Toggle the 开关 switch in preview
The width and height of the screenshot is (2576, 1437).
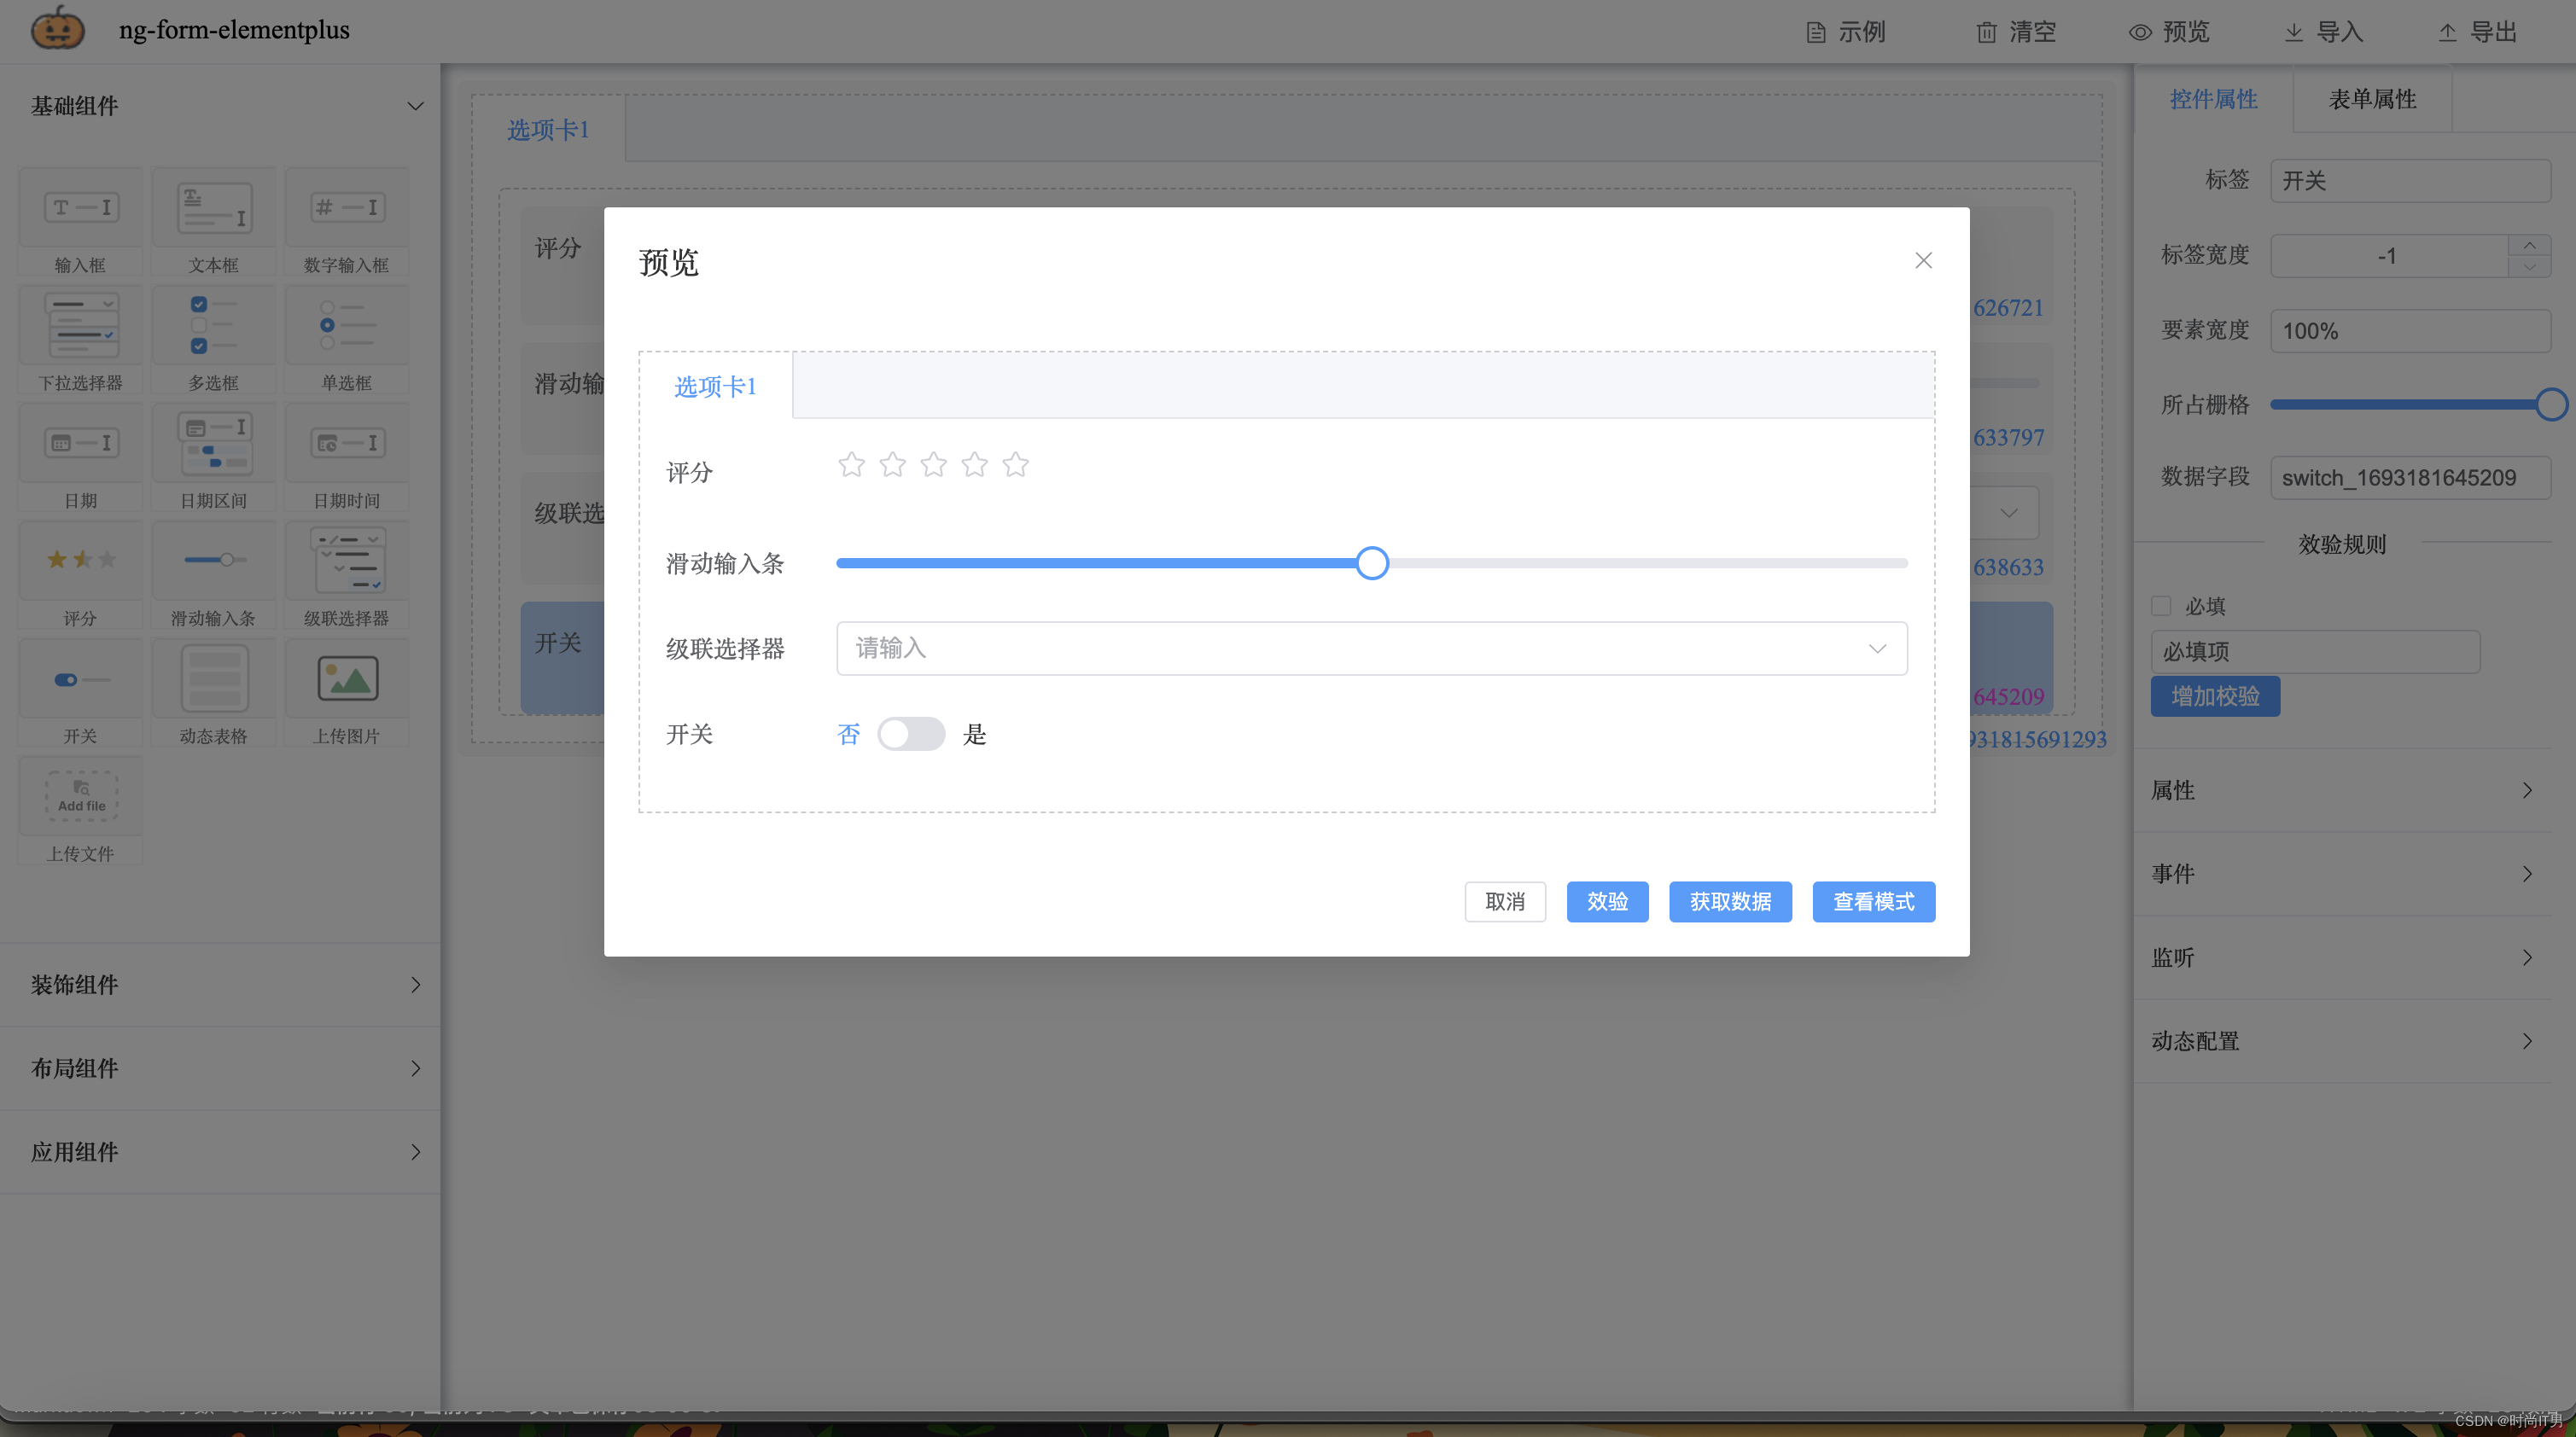click(911, 734)
